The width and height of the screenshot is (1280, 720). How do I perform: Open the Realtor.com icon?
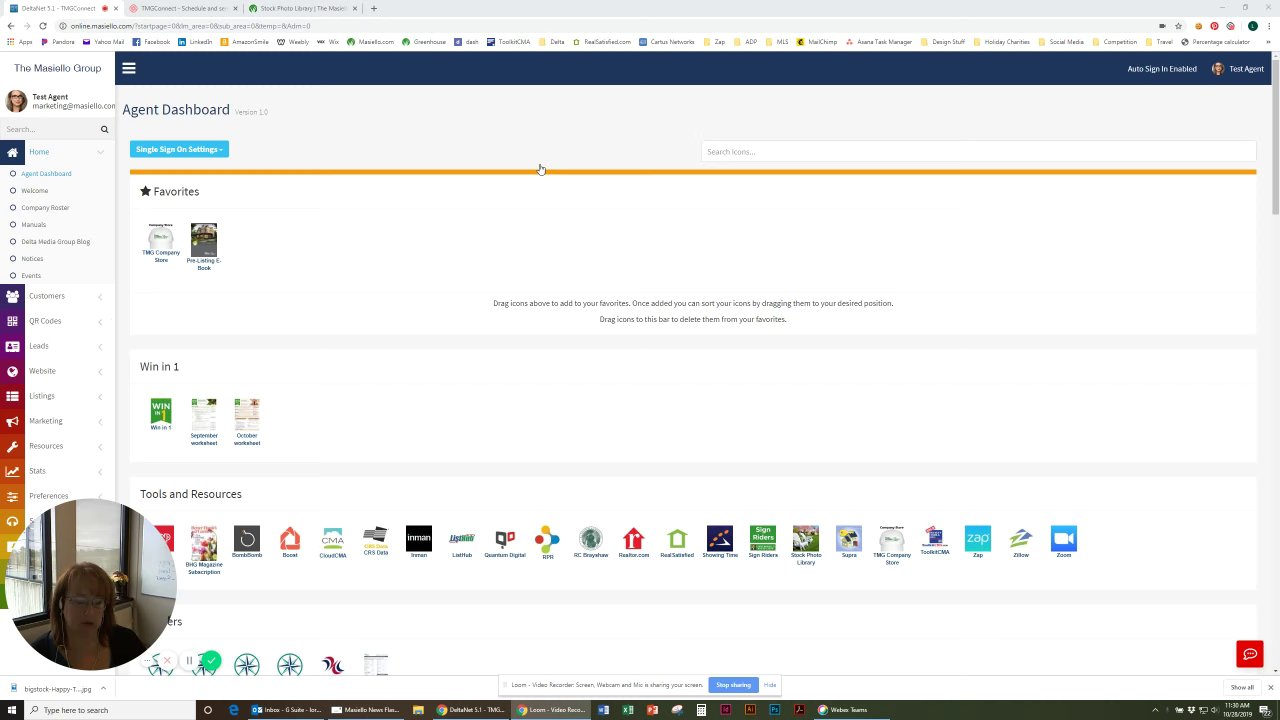(634, 542)
